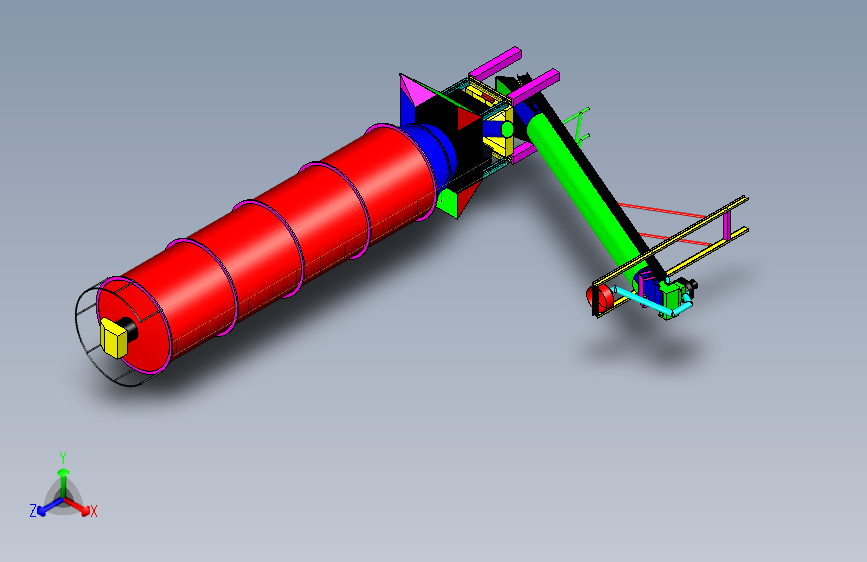Click the red X axis of the orientation triad

tap(78, 506)
